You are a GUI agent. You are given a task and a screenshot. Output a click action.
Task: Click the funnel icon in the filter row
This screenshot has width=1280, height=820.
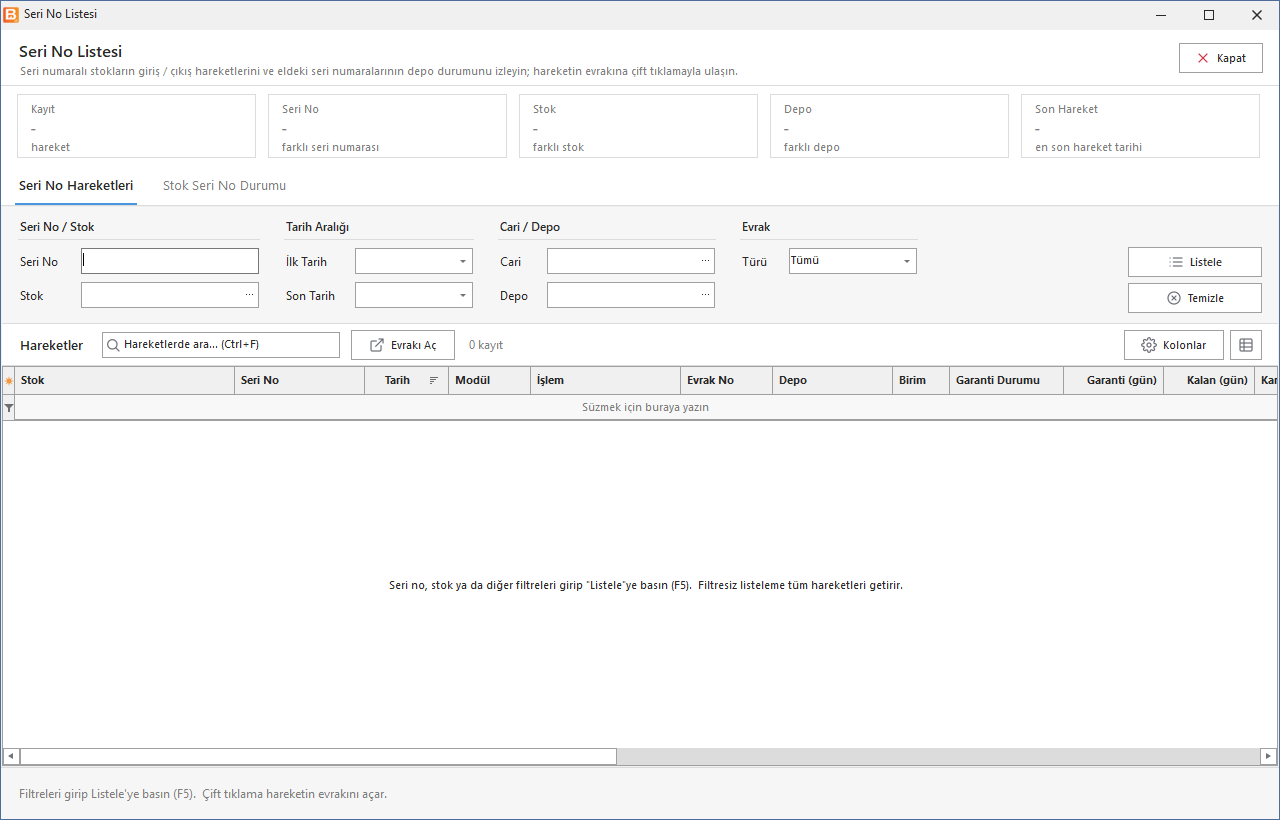[9, 408]
